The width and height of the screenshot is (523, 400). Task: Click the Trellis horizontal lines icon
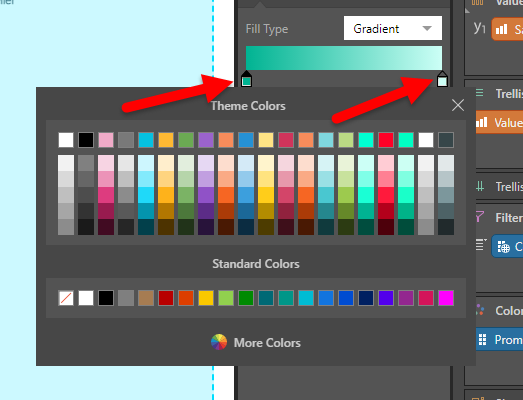pos(479,93)
